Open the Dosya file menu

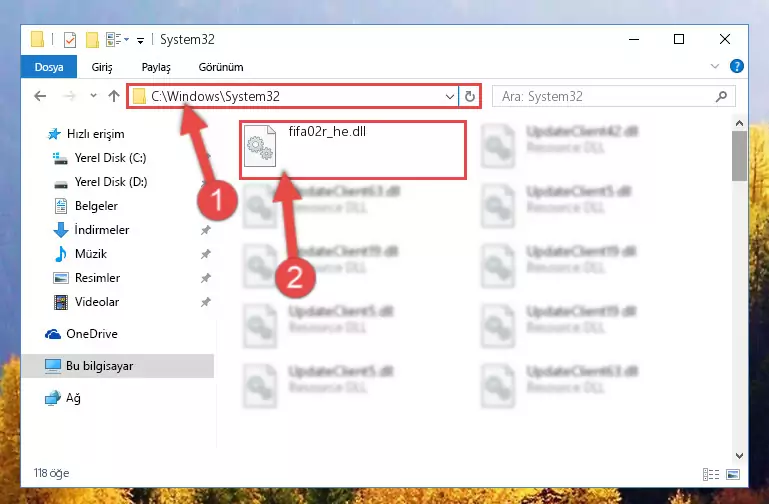tap(49, 67)
